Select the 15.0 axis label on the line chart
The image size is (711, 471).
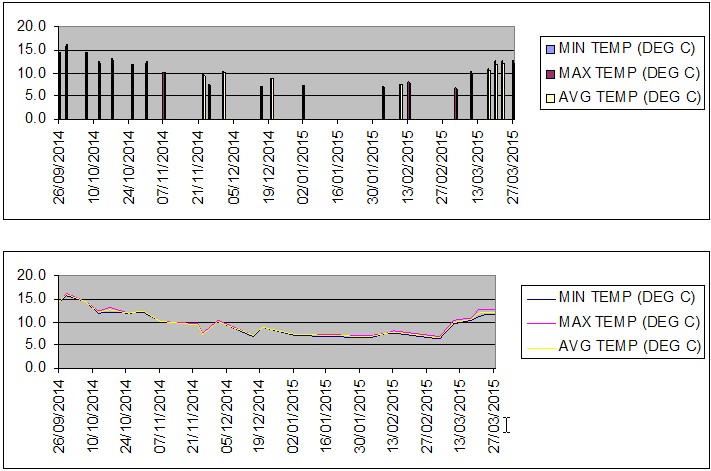pyautogui.click(x=32, y=299)
